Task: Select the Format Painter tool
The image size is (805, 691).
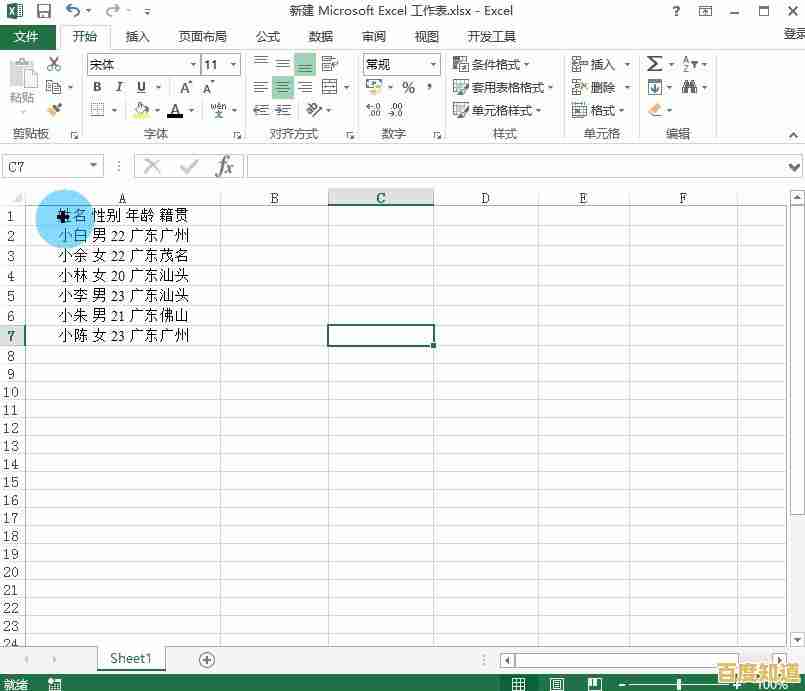Action: [56, 107]
